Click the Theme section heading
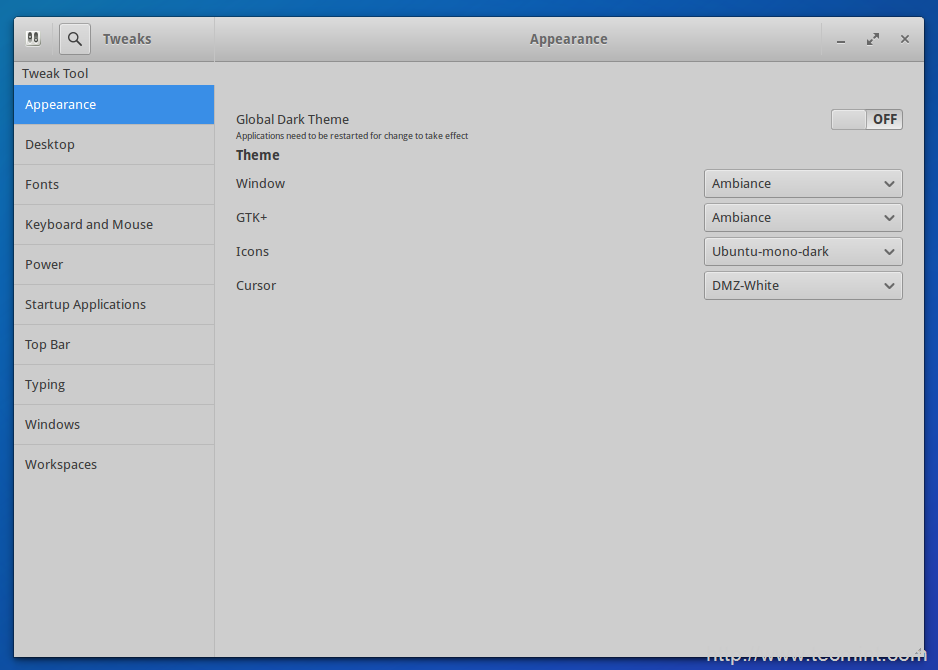This screenshot has height=670, width=938. tap(257, 156)
